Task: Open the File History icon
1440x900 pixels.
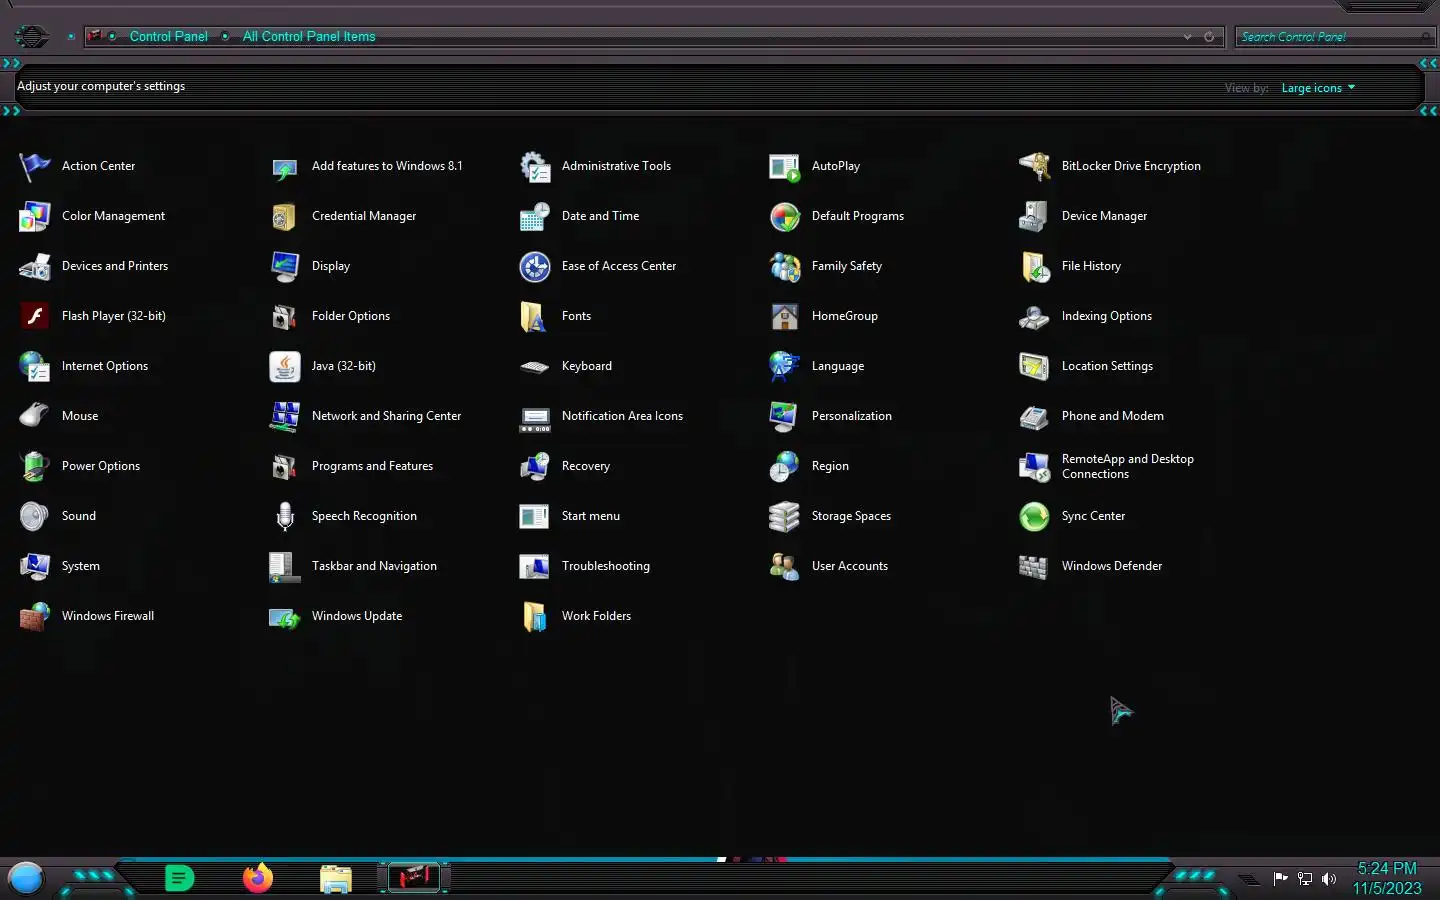Action: (1035, 266)
